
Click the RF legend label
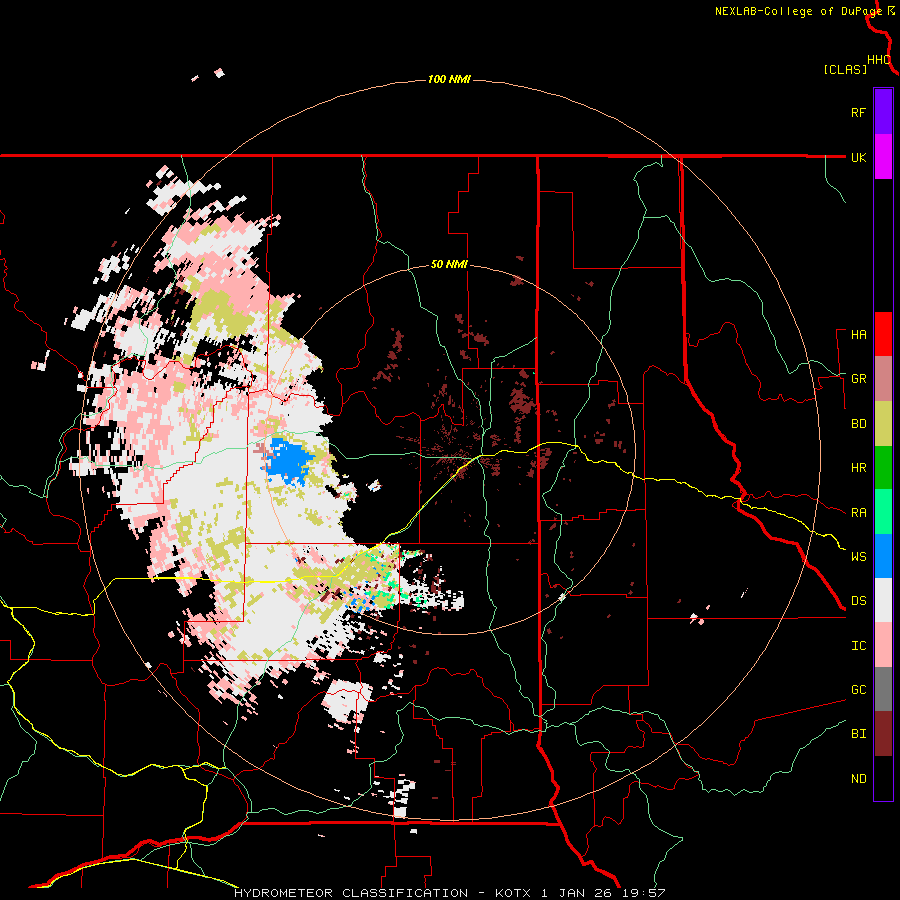(x=859, y=113)
